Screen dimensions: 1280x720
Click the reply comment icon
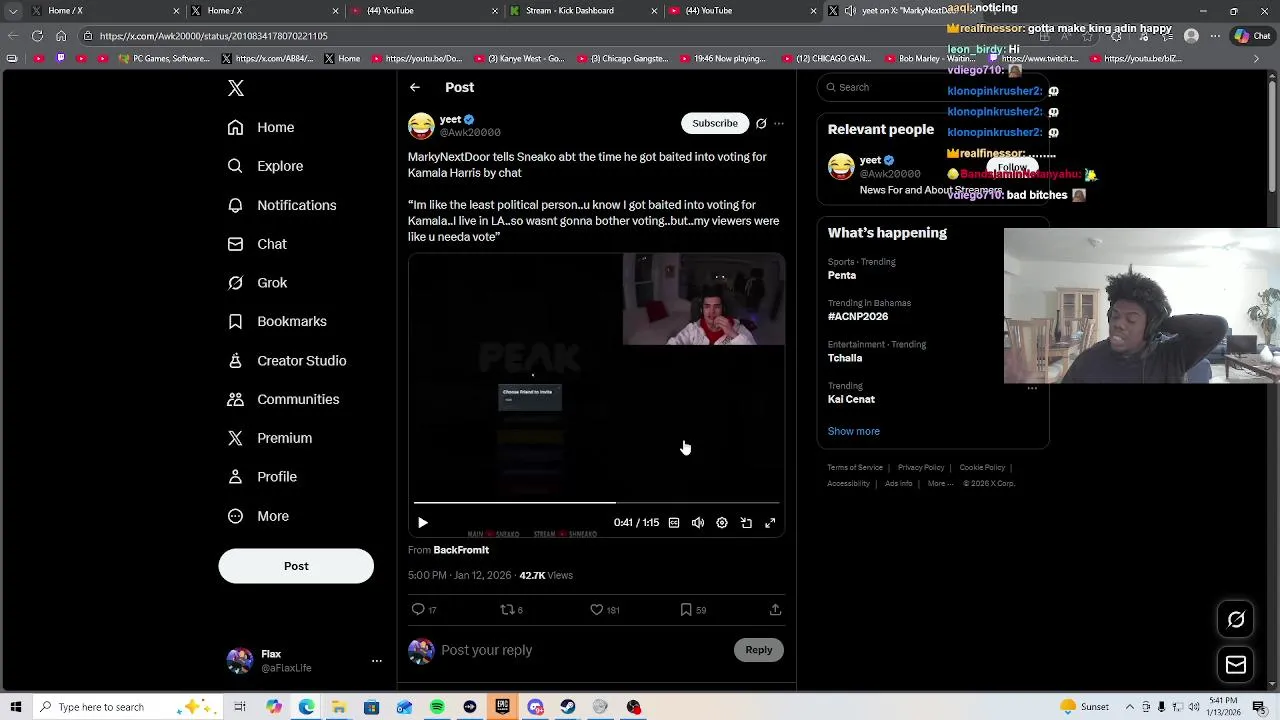tap(418, 609)
